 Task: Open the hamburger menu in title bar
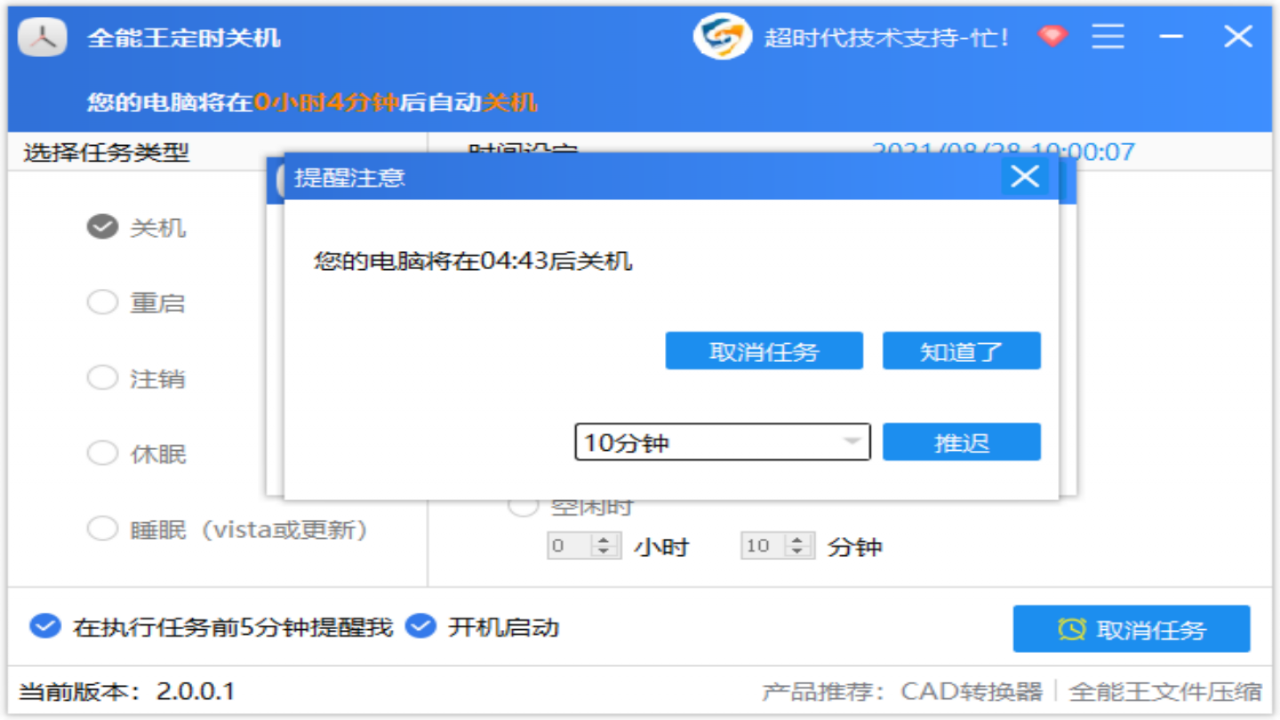pyautogui.click(x=1108, y=35)
